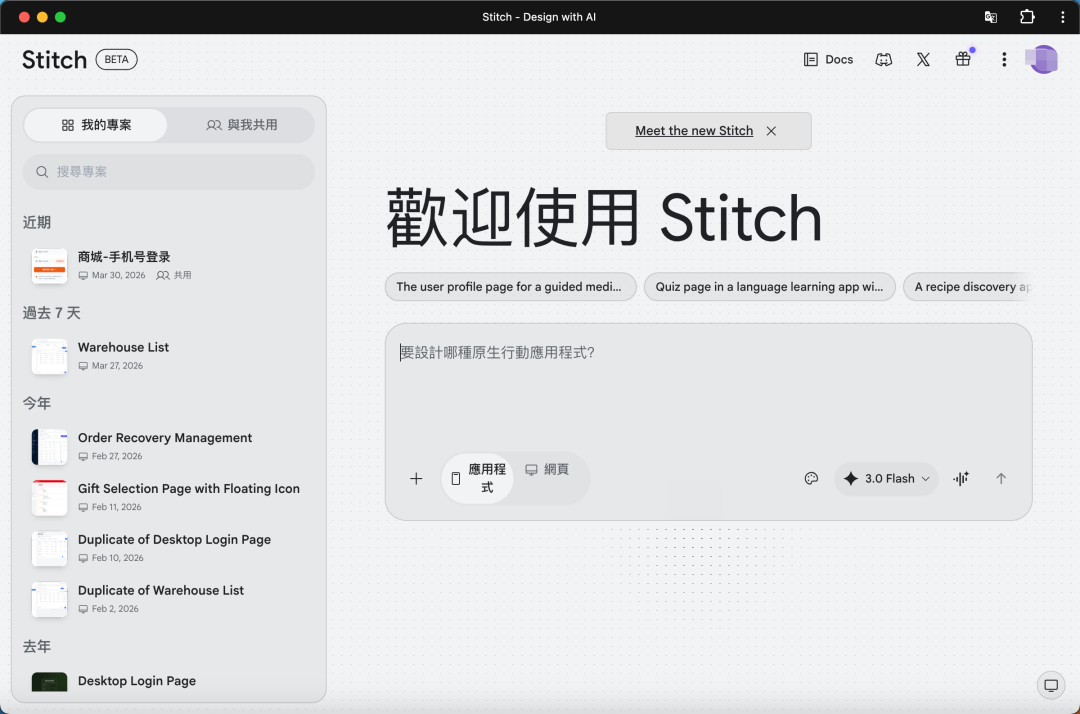Switch to 與我共用 tab
The image size is (1080, 714).
(242, 125)
